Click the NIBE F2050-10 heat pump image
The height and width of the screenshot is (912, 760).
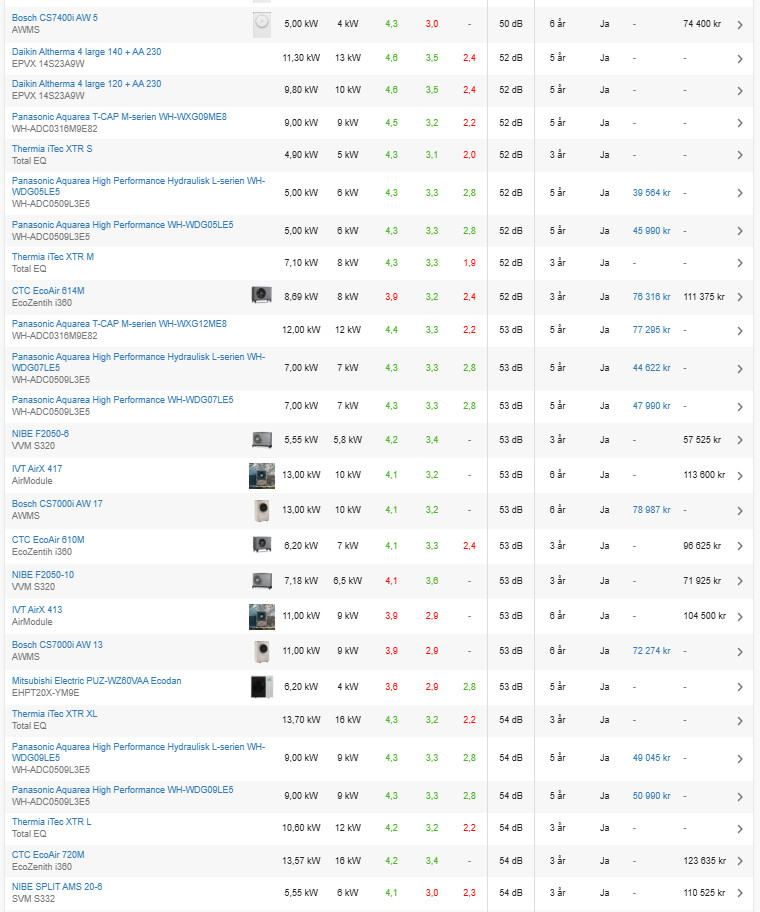(x=261, y=580)
